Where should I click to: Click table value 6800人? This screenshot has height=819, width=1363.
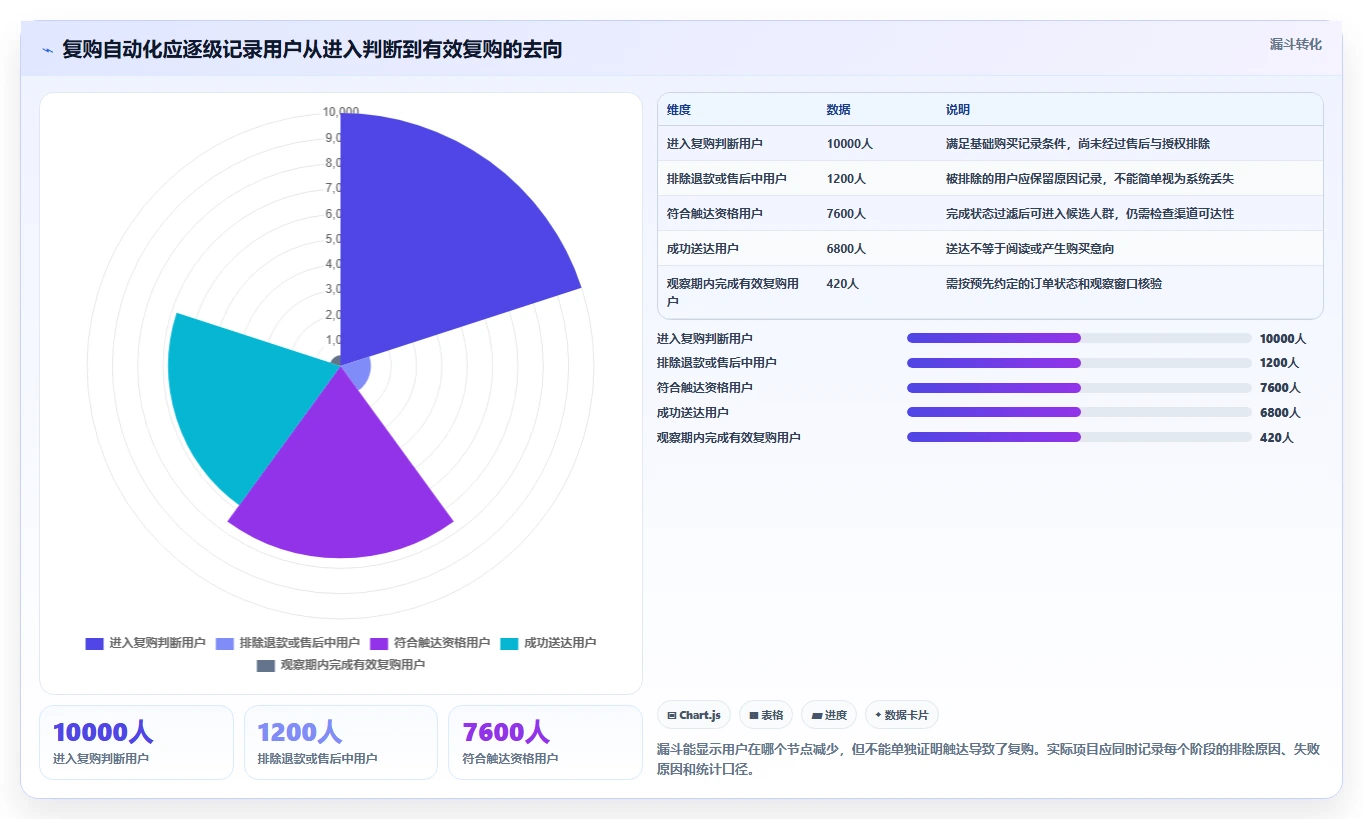(x=847, y=249)
